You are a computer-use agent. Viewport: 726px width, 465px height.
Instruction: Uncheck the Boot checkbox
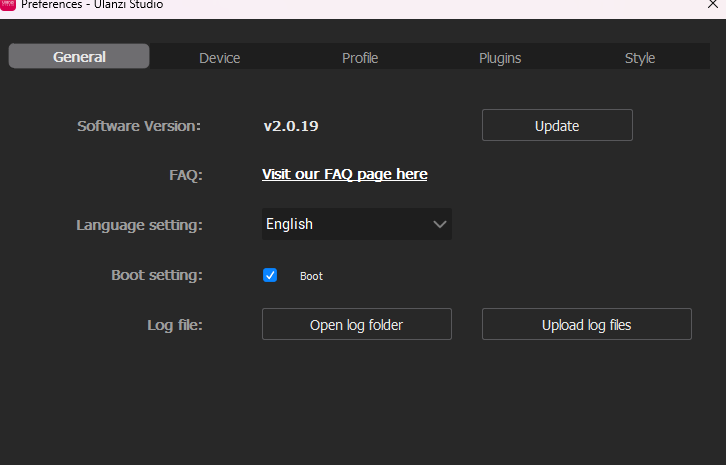coord(270,275)
